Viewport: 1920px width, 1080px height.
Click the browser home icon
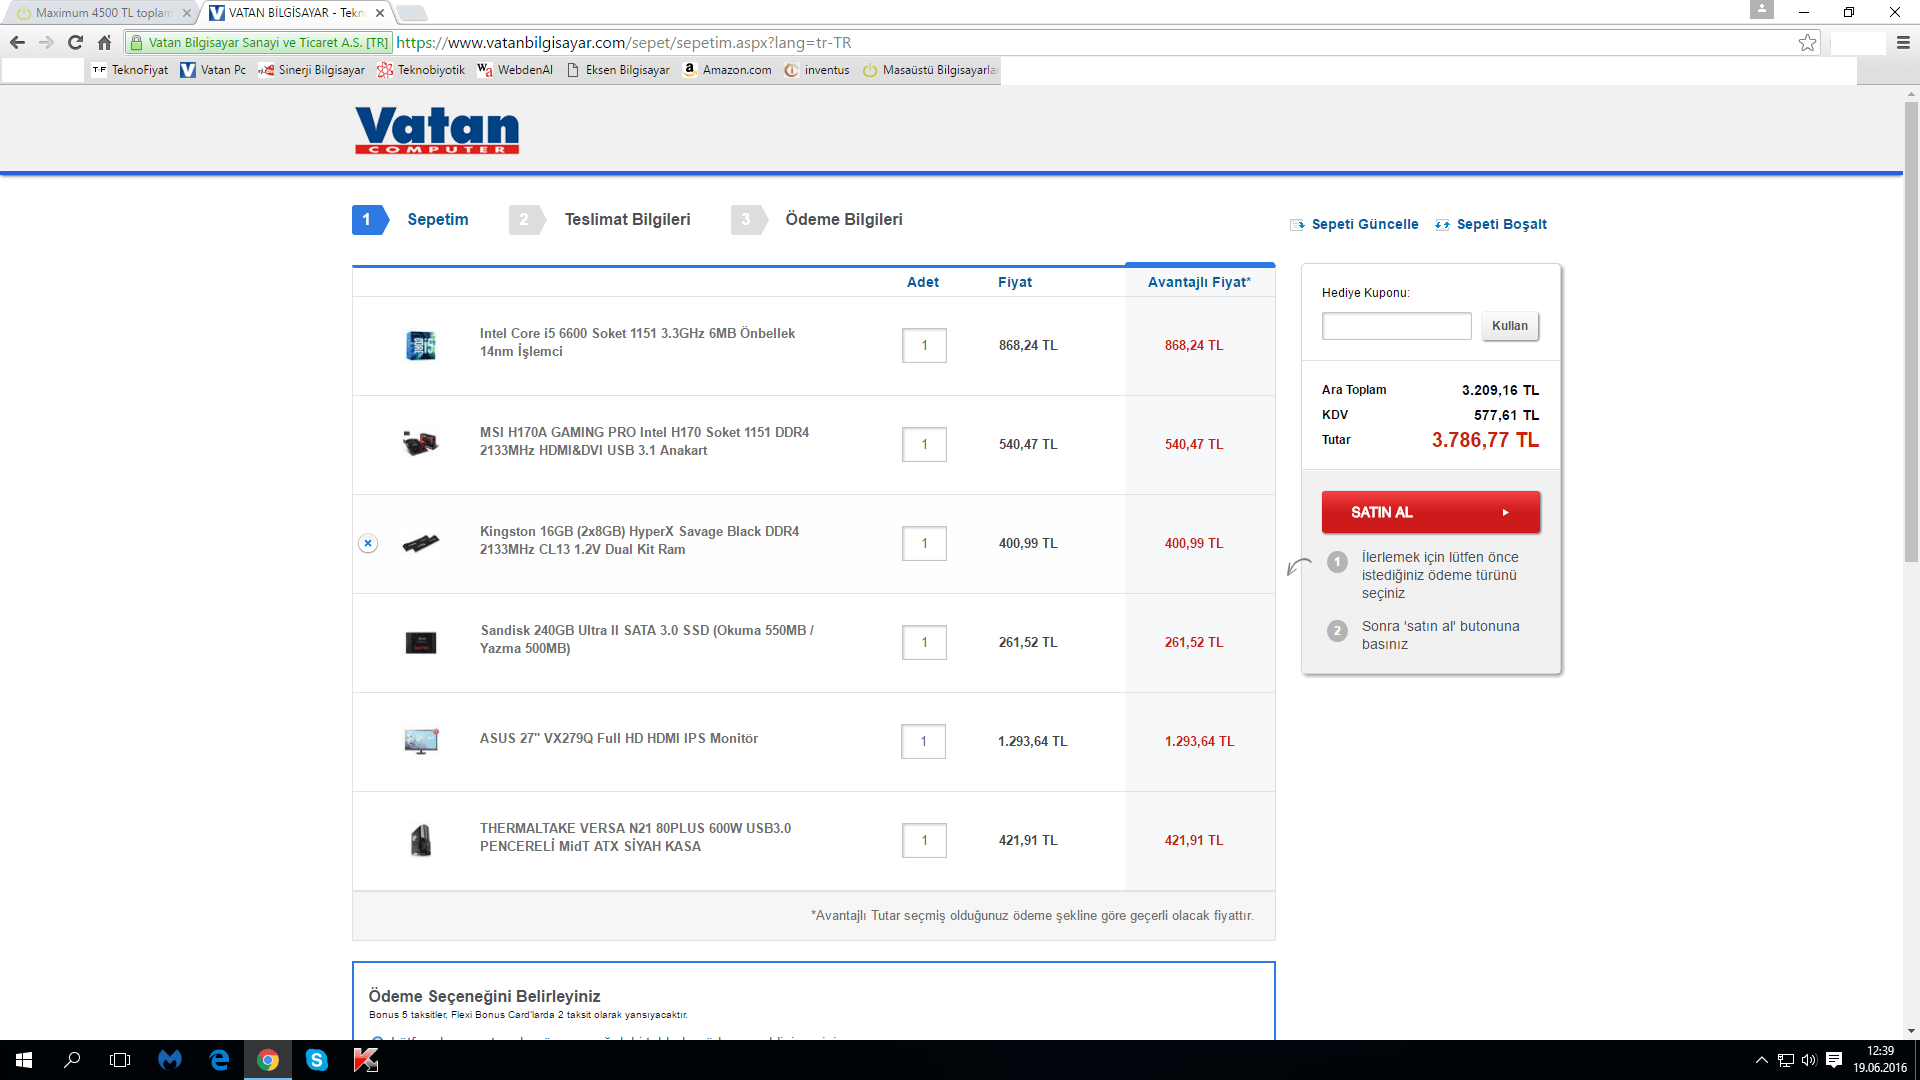104,42
